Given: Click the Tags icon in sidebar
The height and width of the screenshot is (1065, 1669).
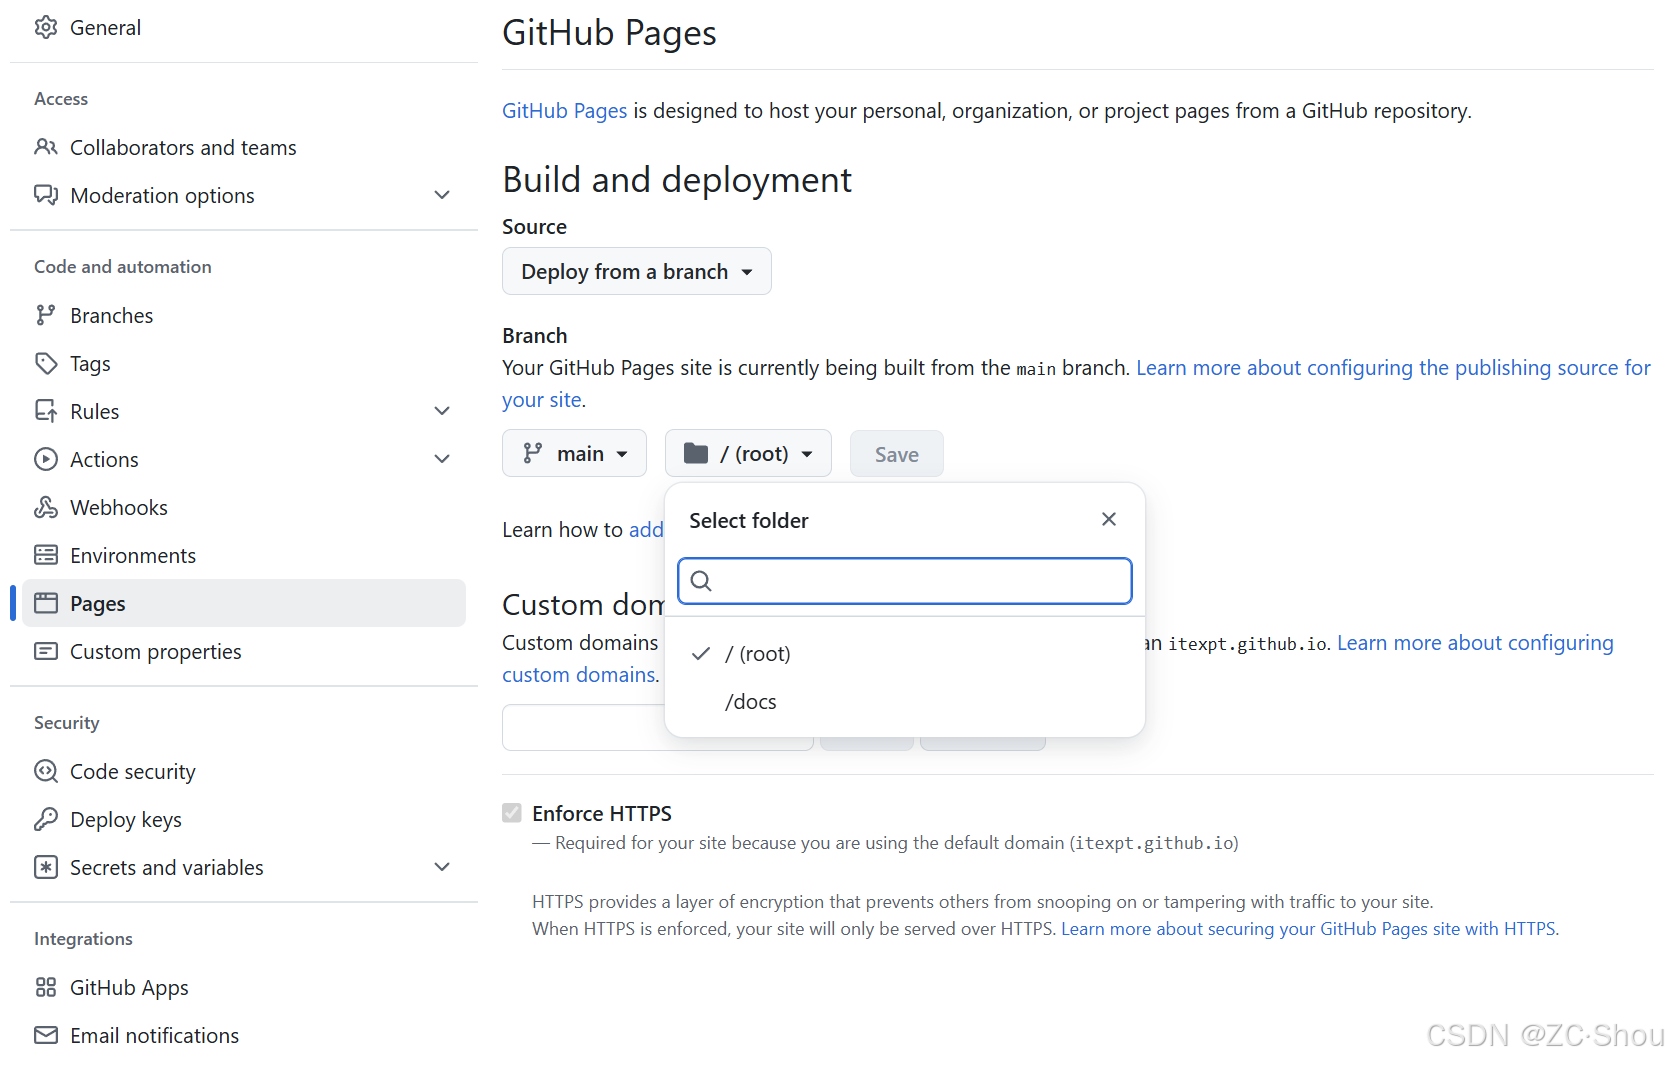Looking at the screenshot, I should click(46, 363).
